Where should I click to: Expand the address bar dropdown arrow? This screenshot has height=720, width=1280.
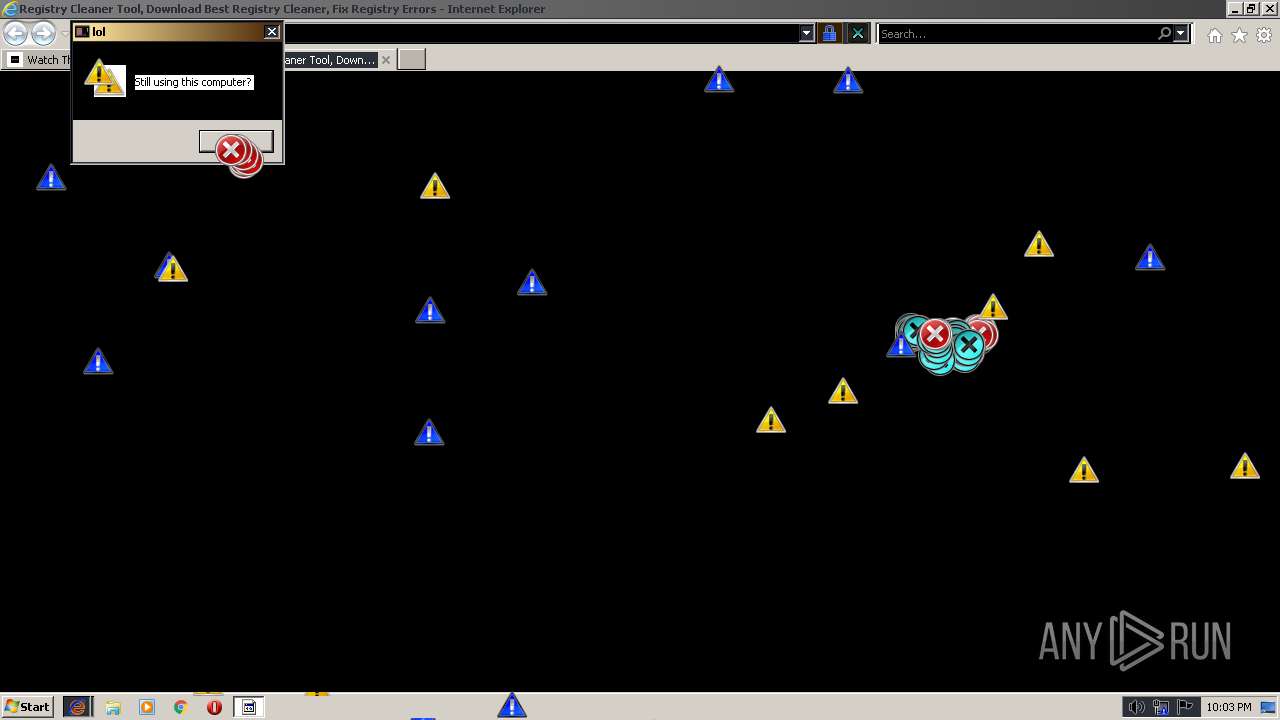(807, 33)
